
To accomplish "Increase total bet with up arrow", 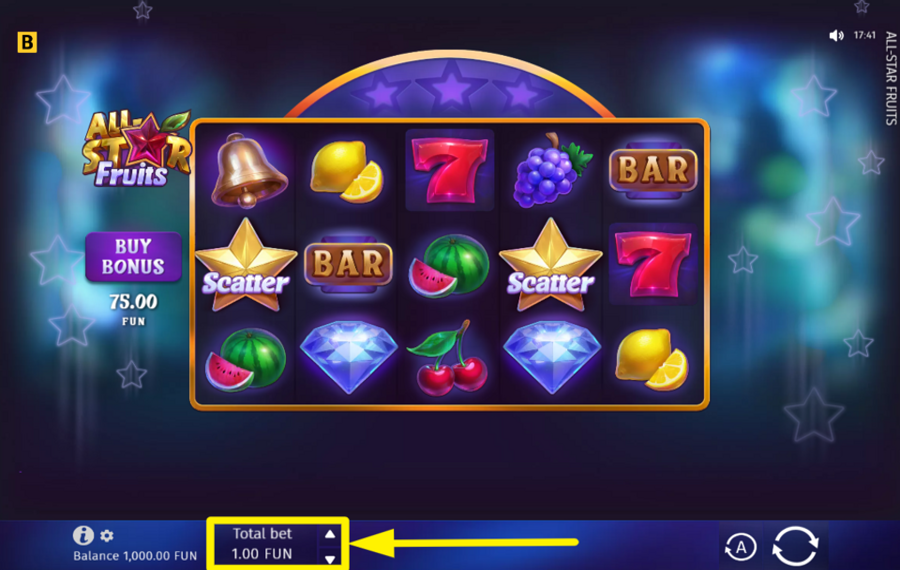I will (x=330, y=534).
